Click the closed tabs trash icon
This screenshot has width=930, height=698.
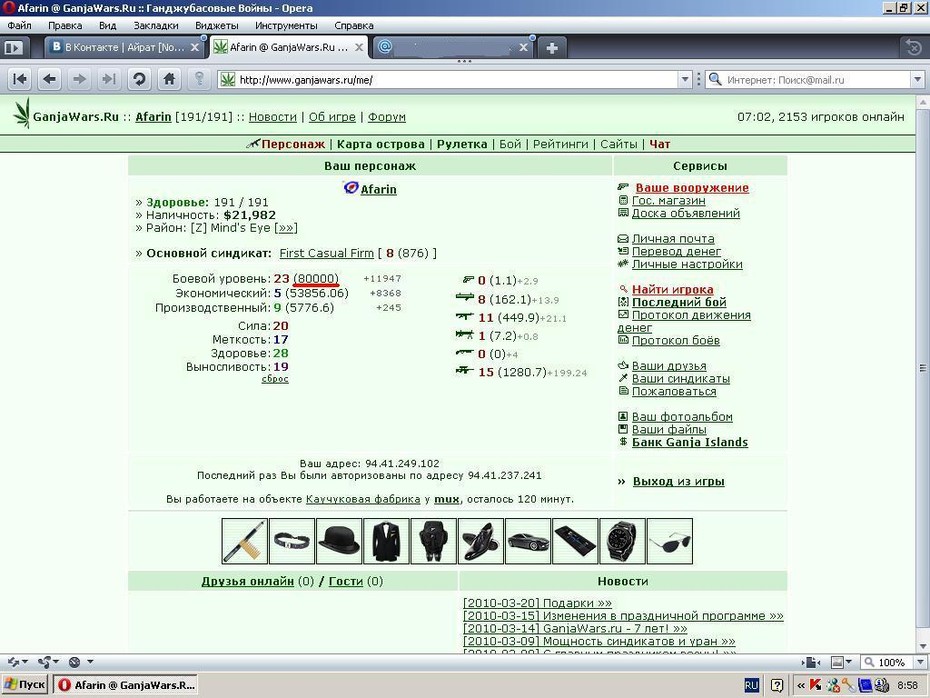tap(913, 47)
